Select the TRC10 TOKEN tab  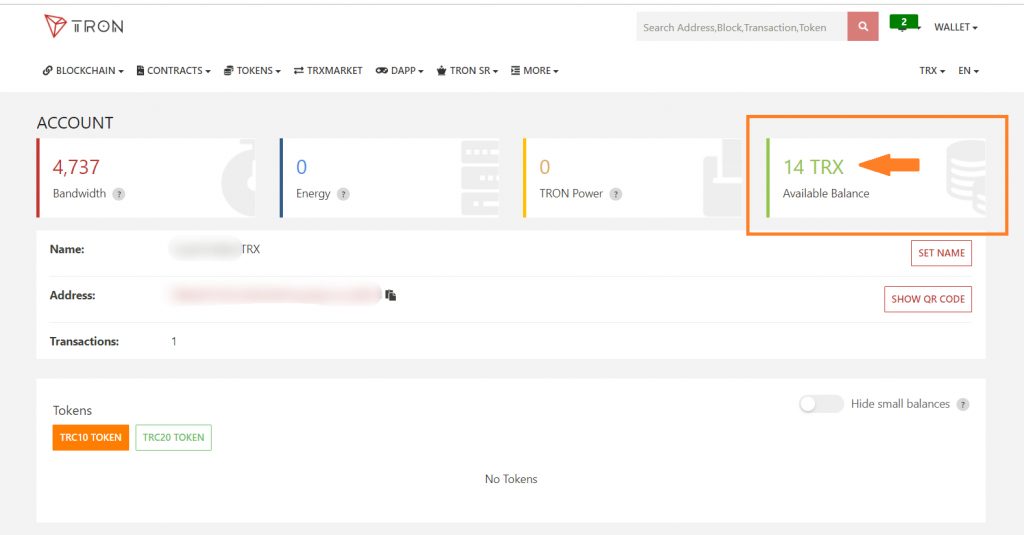click(x=91, y=438)
